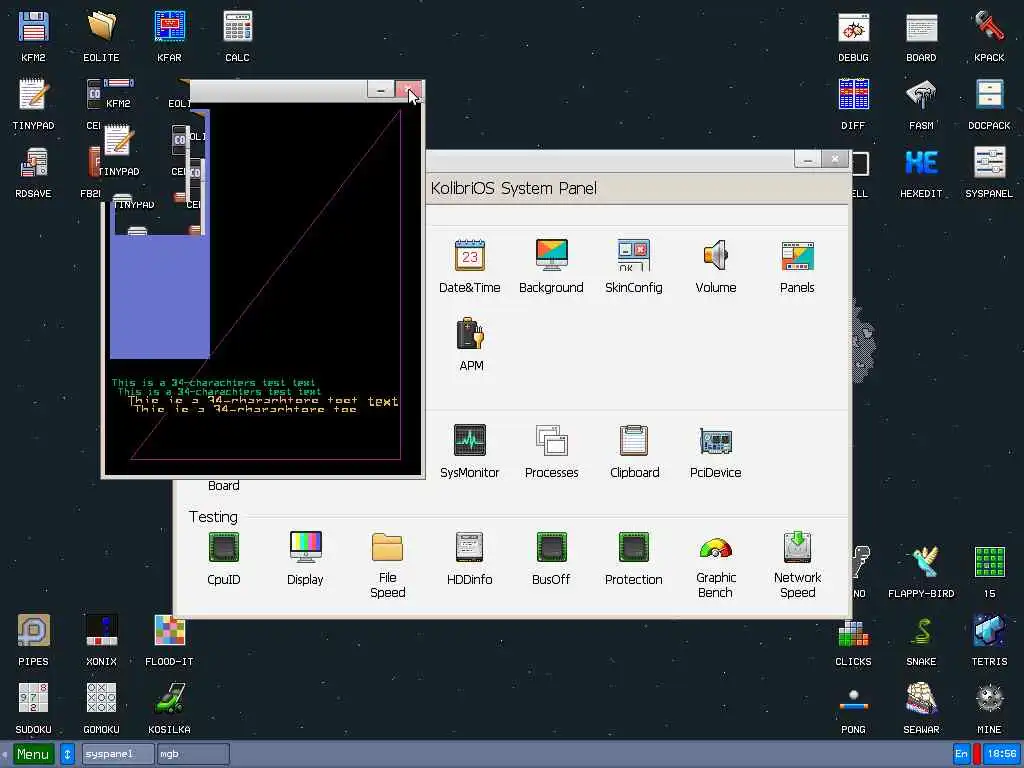
Task: Minimize the mgb benchmark window
Action: click(x=381, y=89)
